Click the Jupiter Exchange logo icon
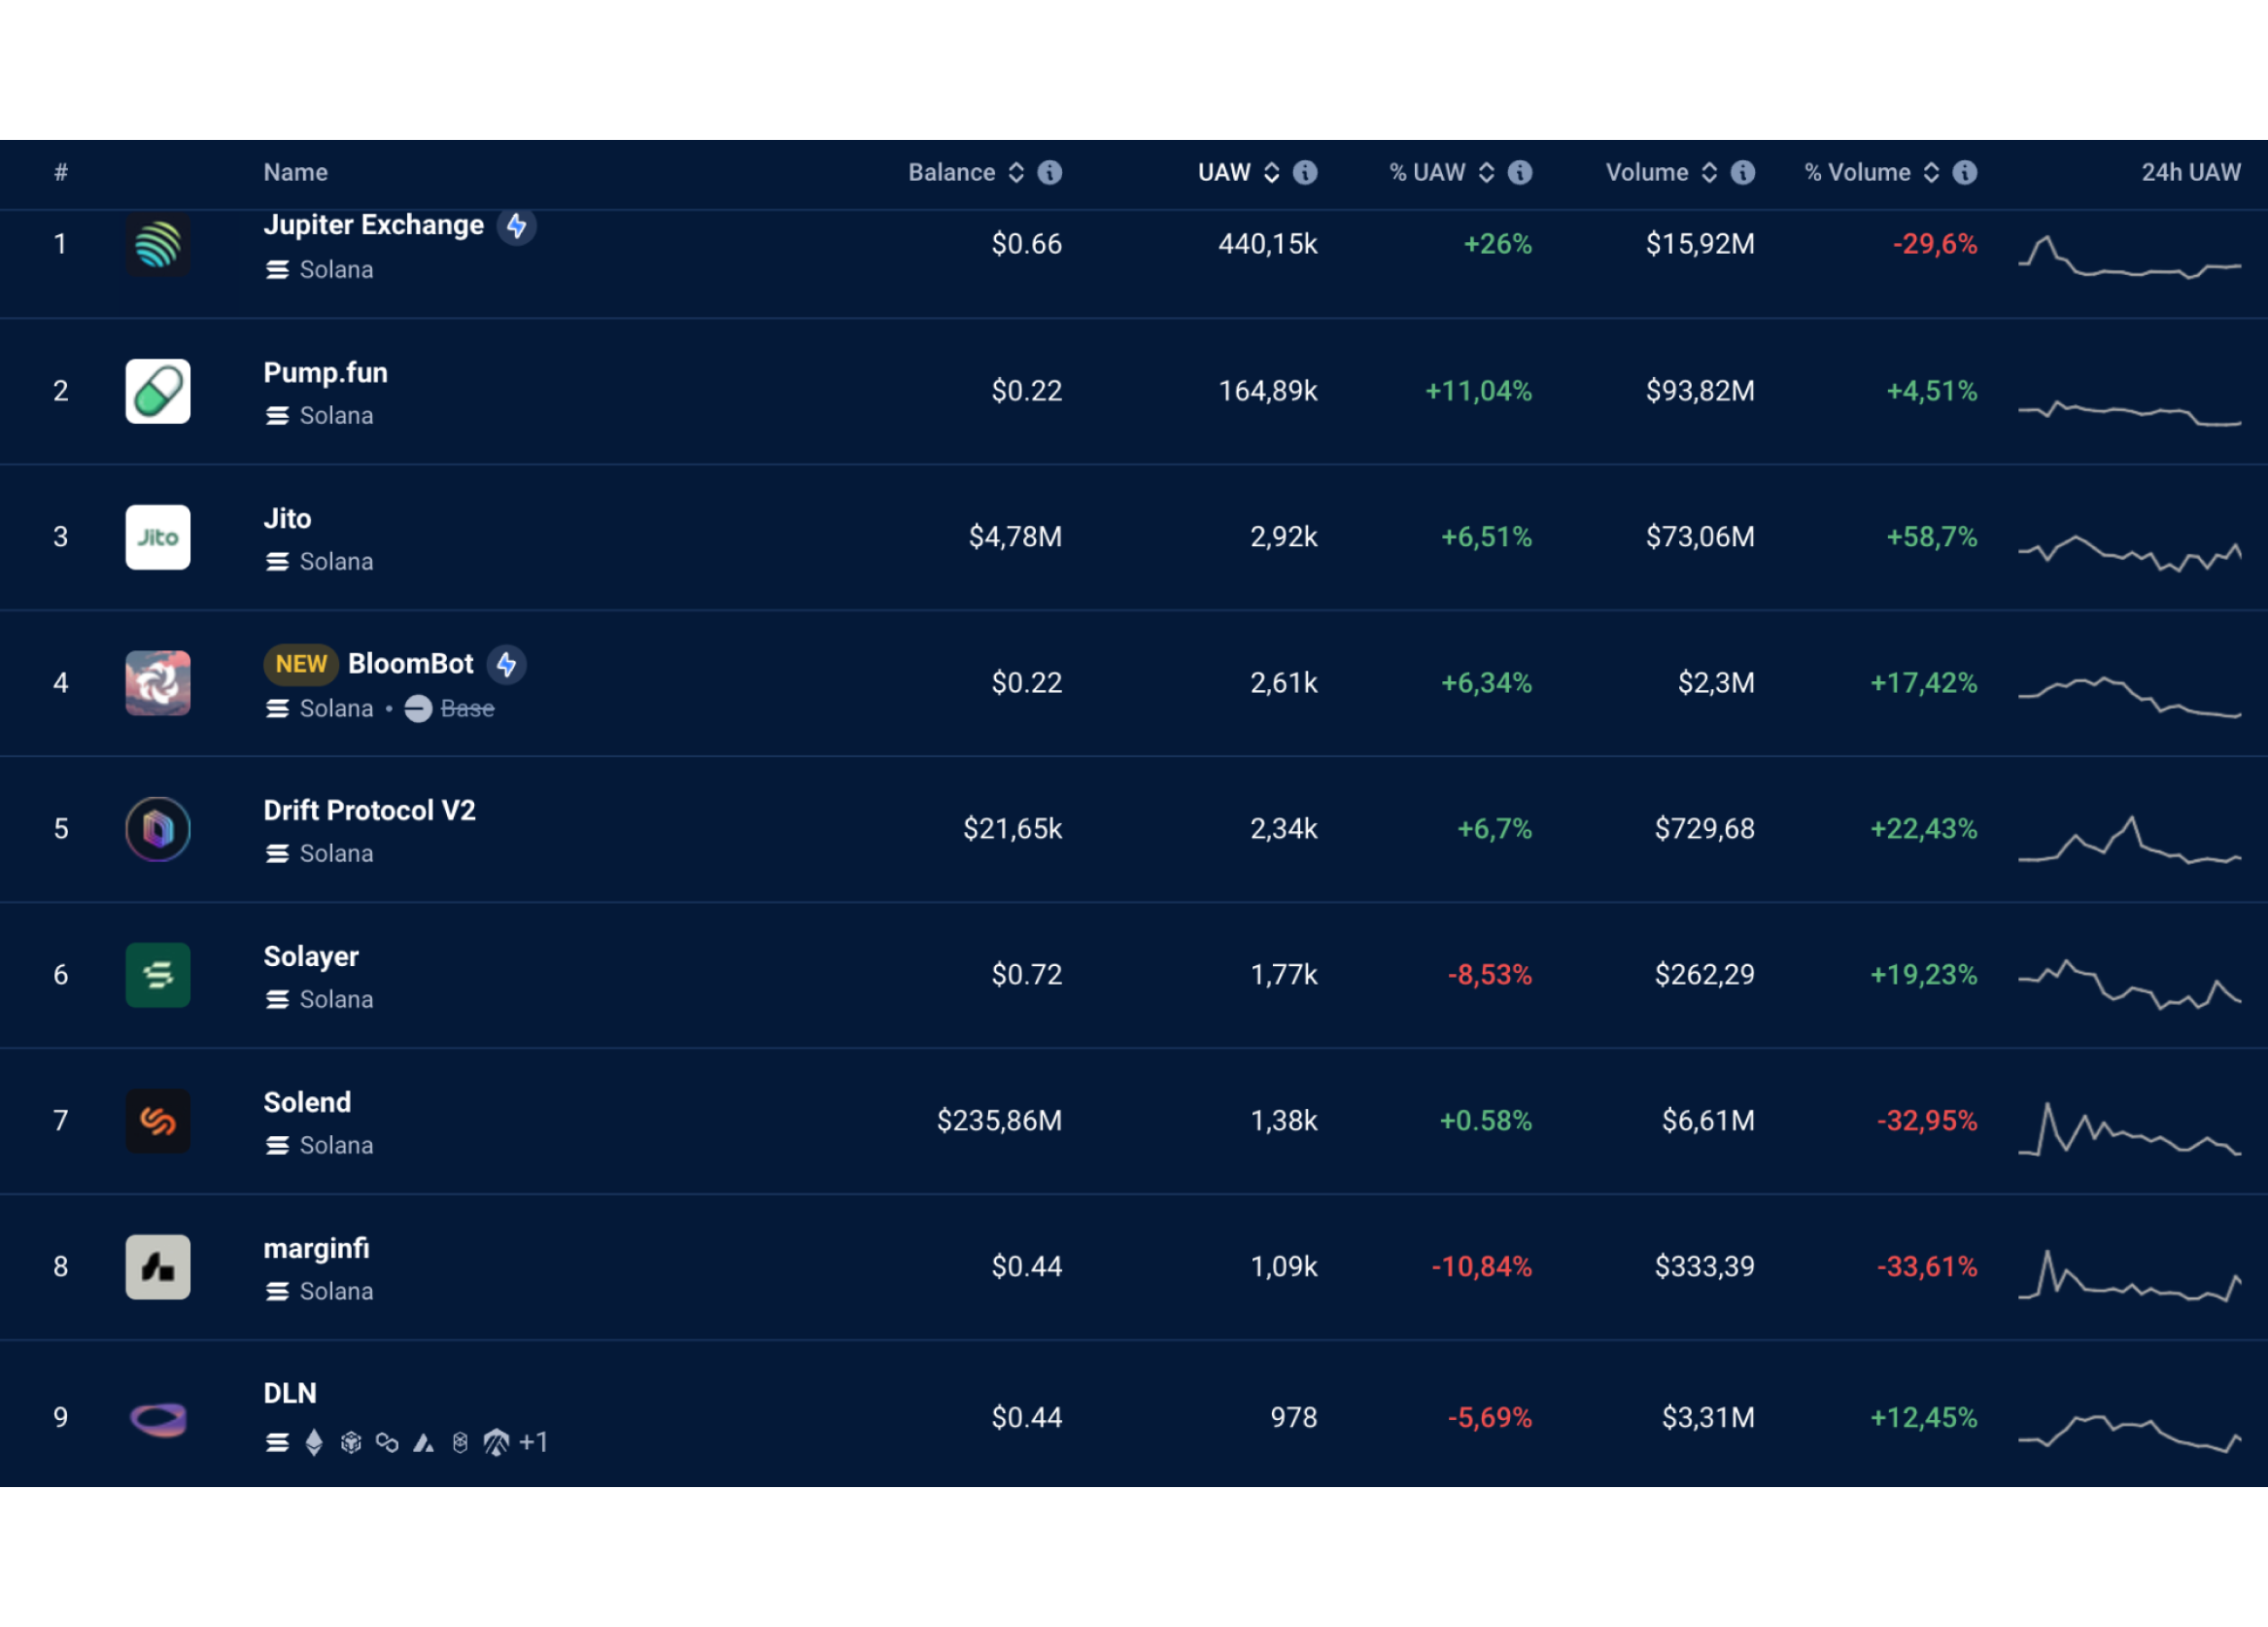Image resolution: width=2268 pixels, height=1627 pixels. pyautogui.click(x=158, y=245)
